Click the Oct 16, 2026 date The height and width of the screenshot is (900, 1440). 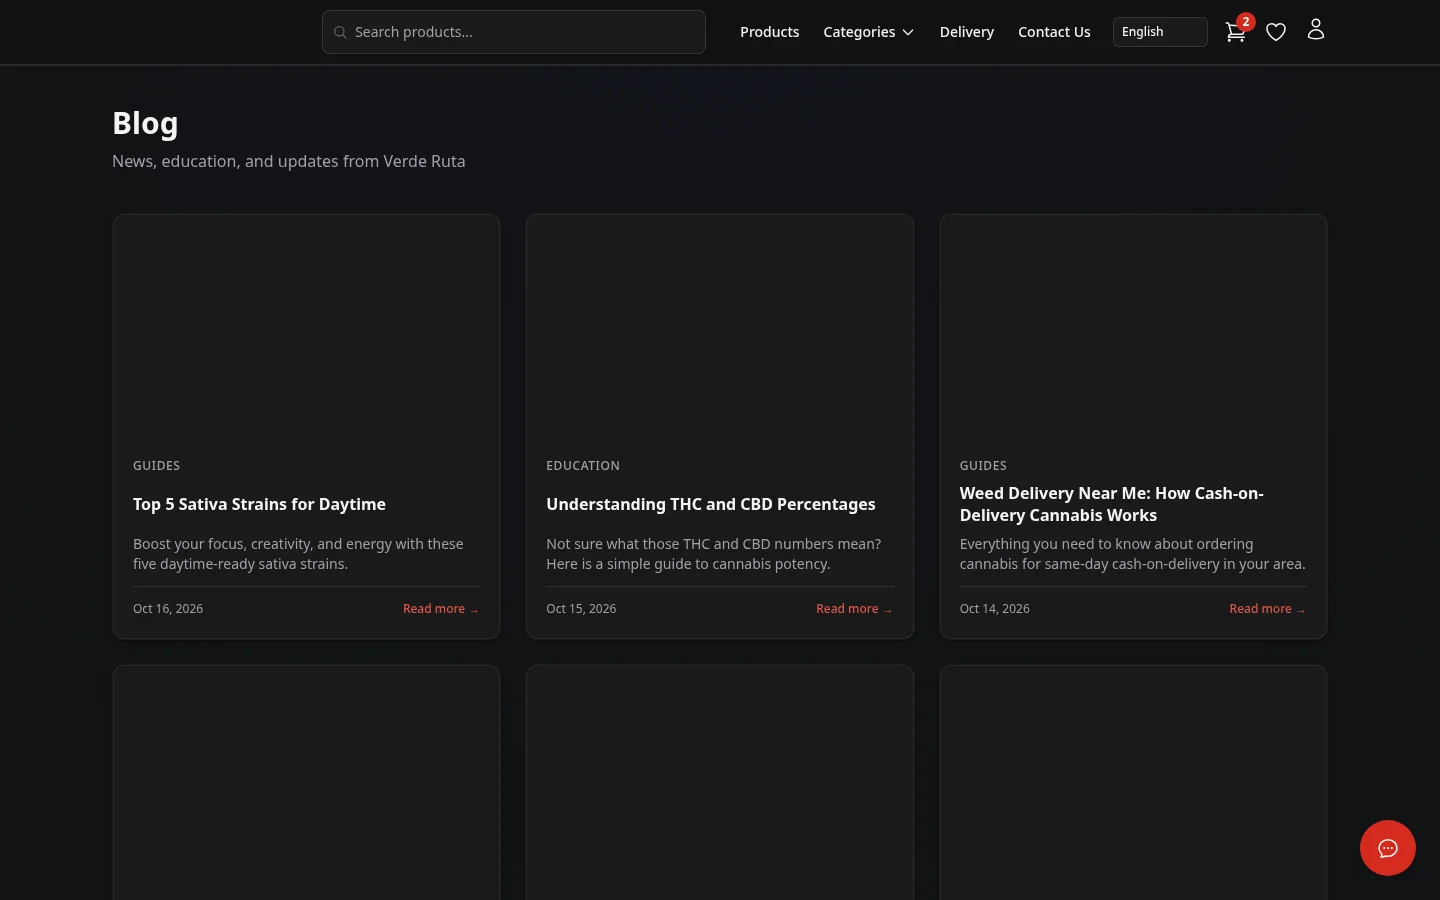pos(168,608)
